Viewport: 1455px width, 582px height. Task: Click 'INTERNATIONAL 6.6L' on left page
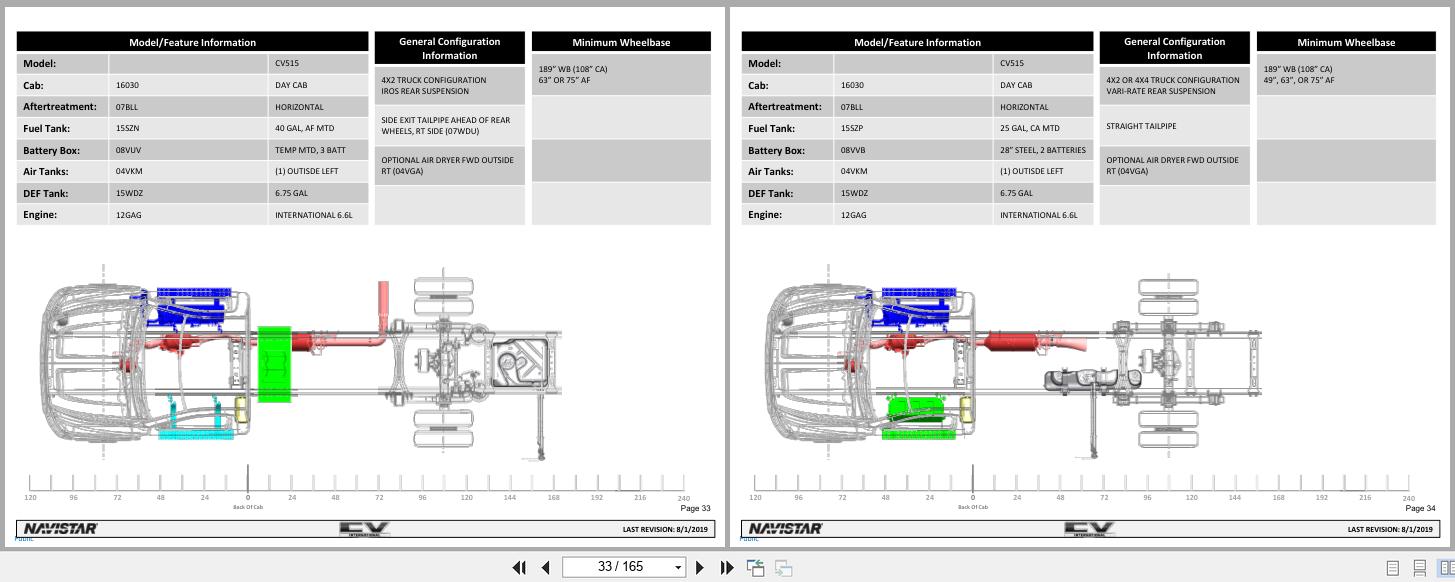click(314, 215)
